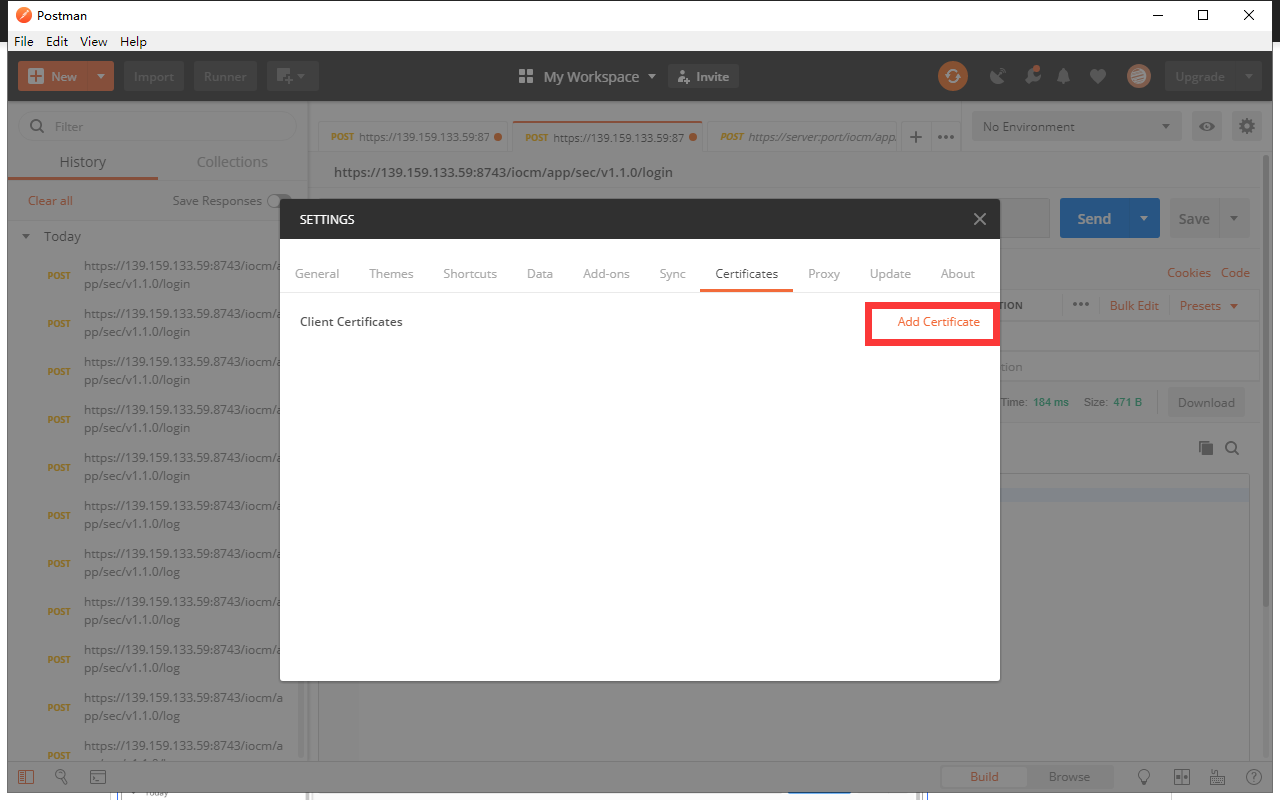The image size is (1280, 800).
Task: Click the copy response icon
Action: [x=1206, y=448]
